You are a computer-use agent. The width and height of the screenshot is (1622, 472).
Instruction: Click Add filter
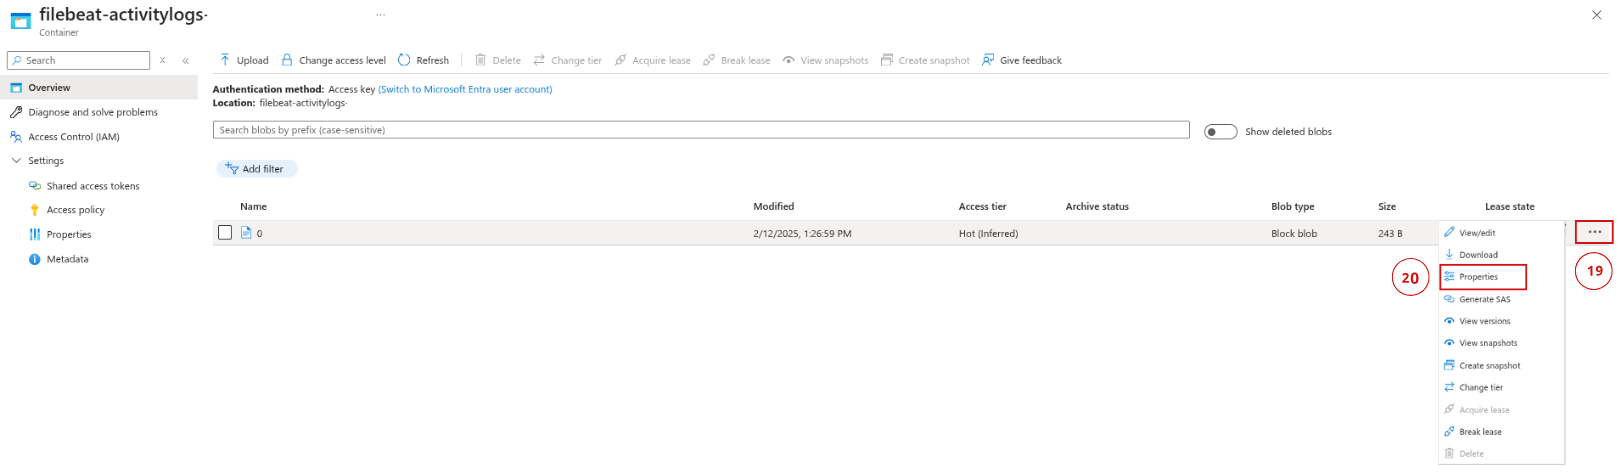tap(257, 169)
